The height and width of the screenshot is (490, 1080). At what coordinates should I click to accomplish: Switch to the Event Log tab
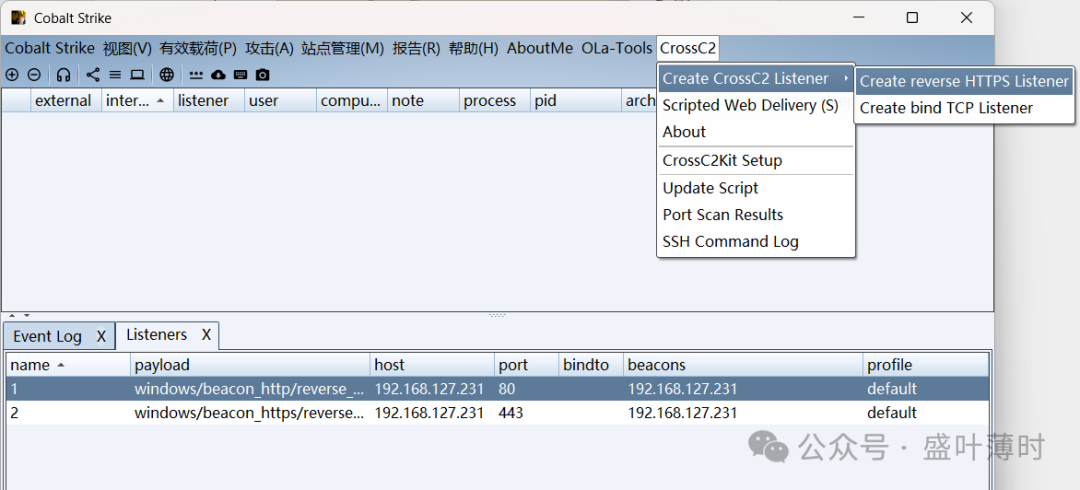point(48,336)
